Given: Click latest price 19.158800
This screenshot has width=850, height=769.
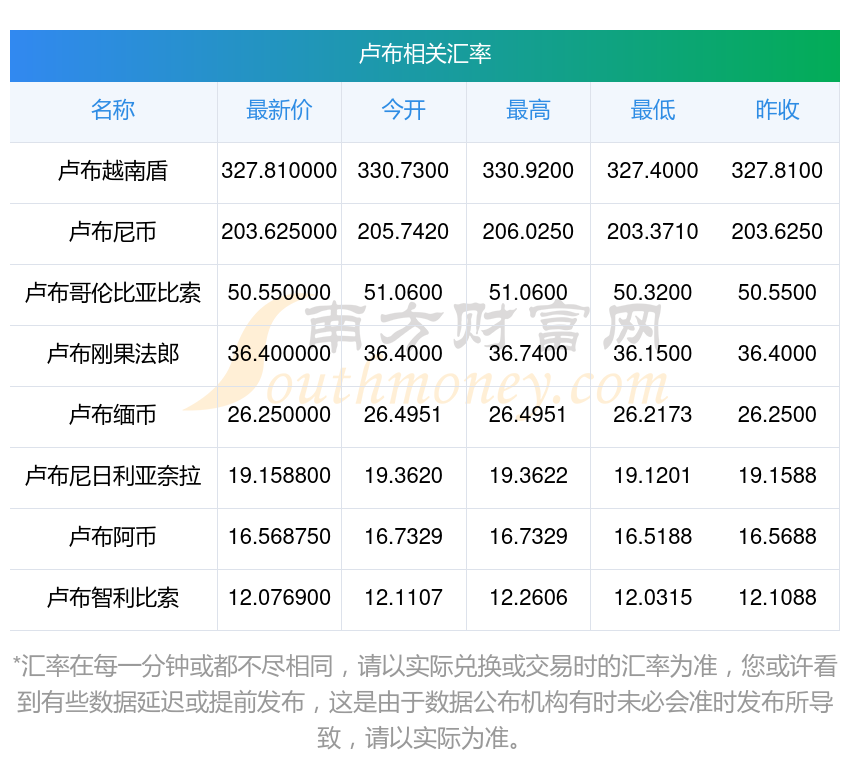Looking at the screenshot, I should [x=279, y=476].
